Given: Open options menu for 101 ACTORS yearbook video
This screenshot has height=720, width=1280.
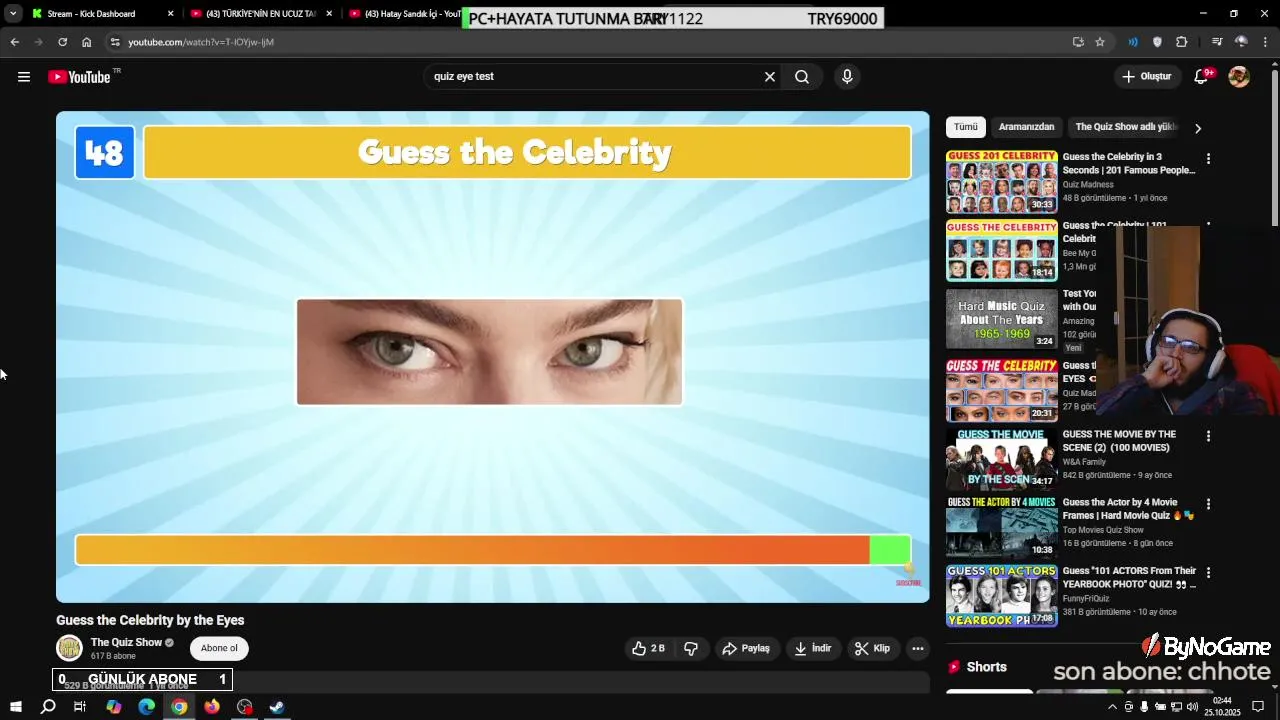Looking at the screenshot, I should 1208,573.
